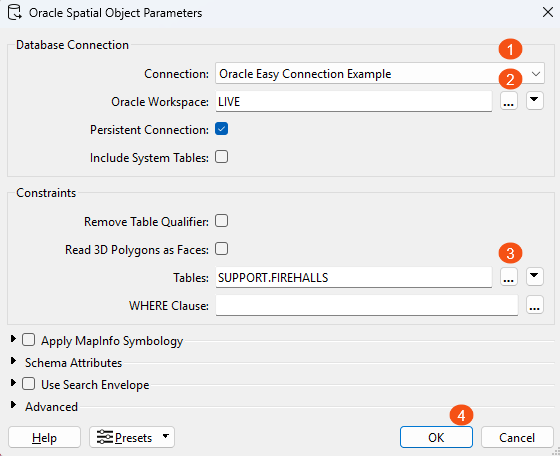The image size is (560, 456).
Task: Open the Presets dropdown arrow
Action: (165, 436)
